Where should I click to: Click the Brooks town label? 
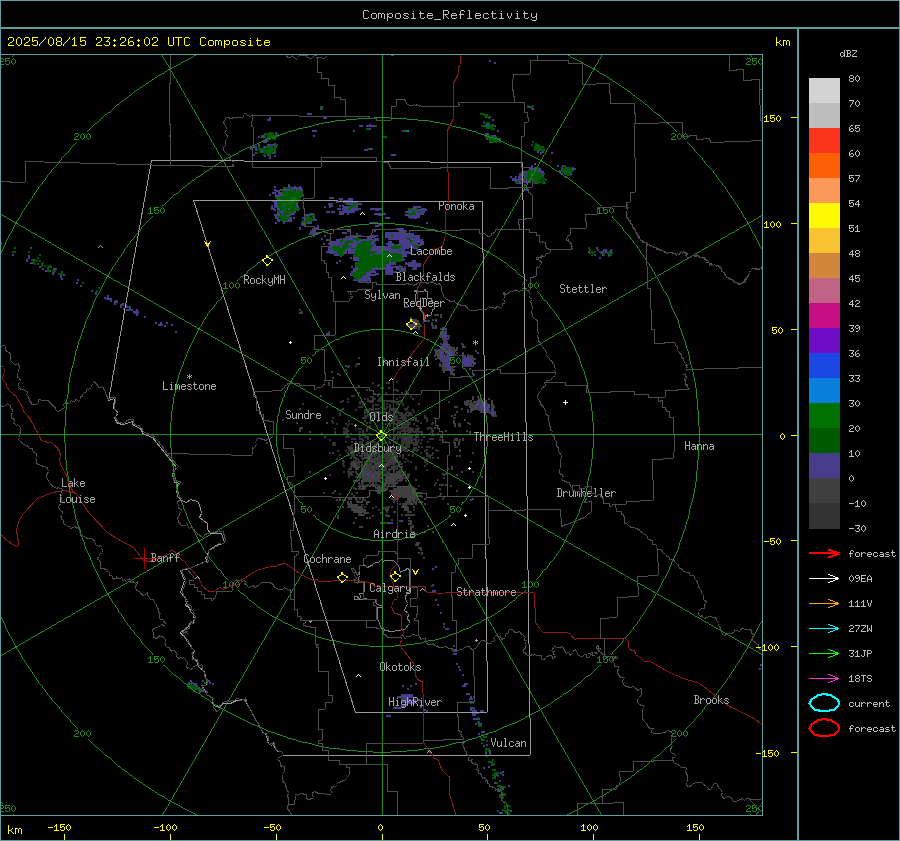711,700
